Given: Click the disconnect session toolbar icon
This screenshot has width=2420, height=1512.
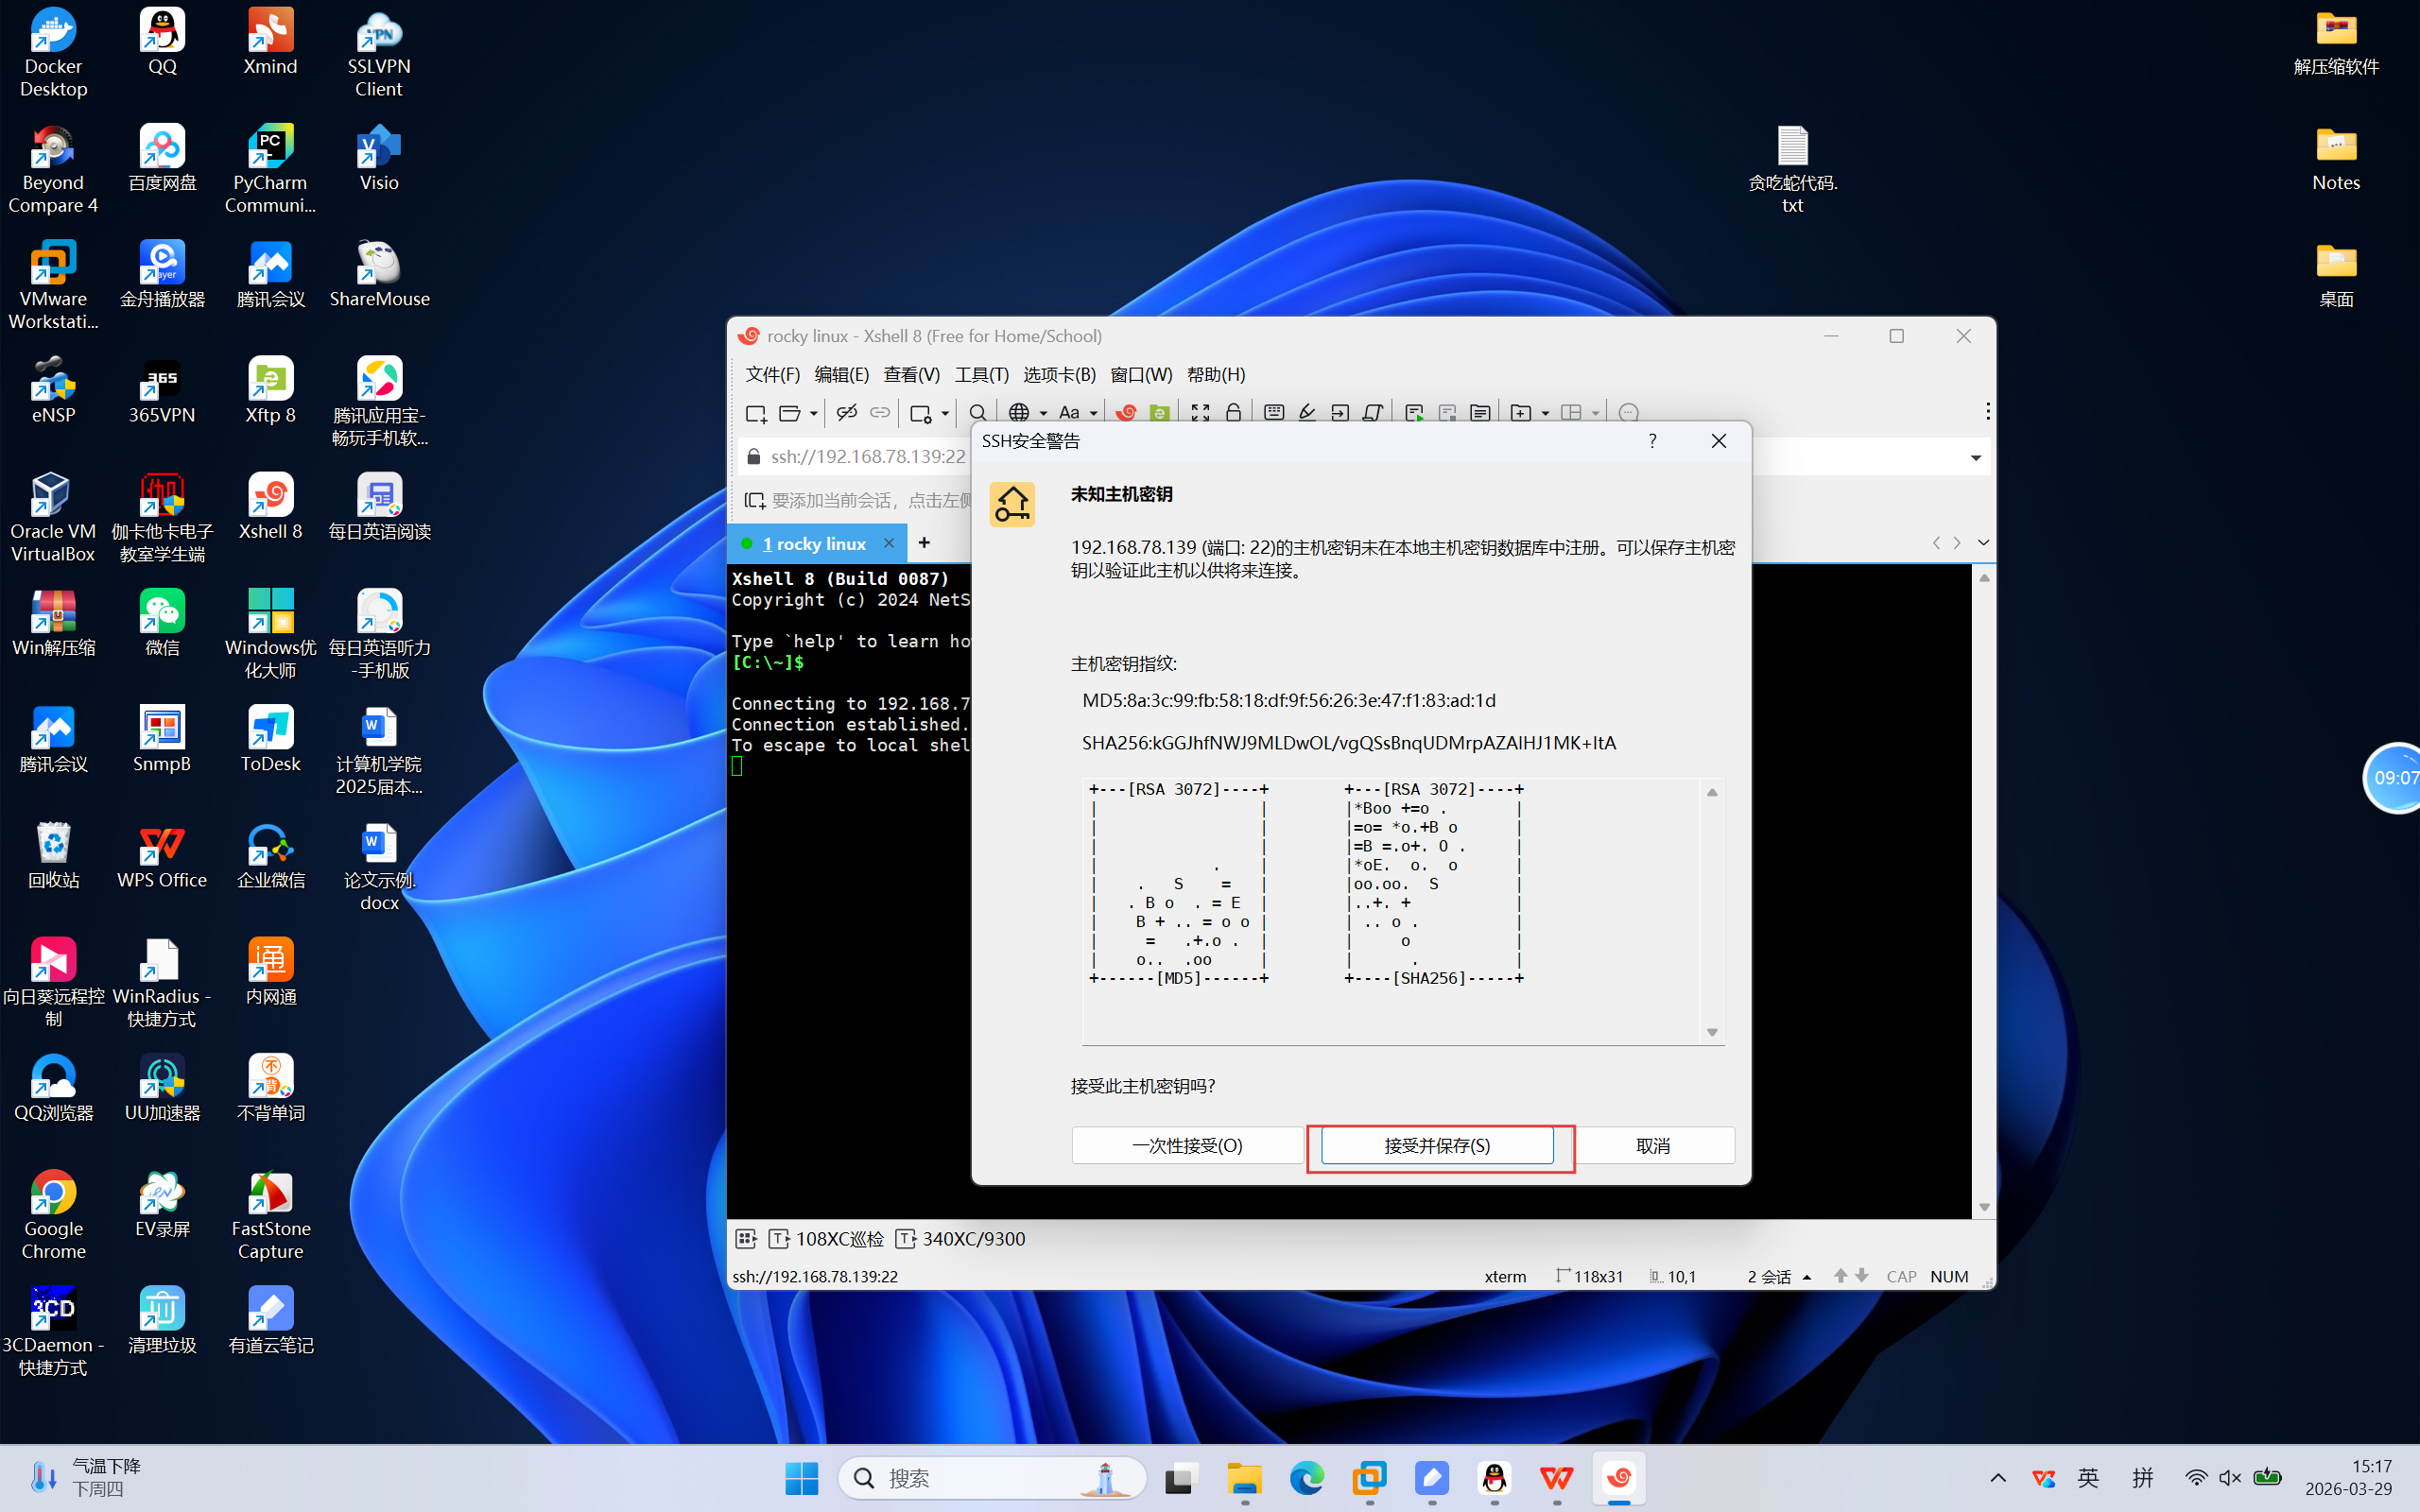Looking at the screenshot, I should point(846,413).
